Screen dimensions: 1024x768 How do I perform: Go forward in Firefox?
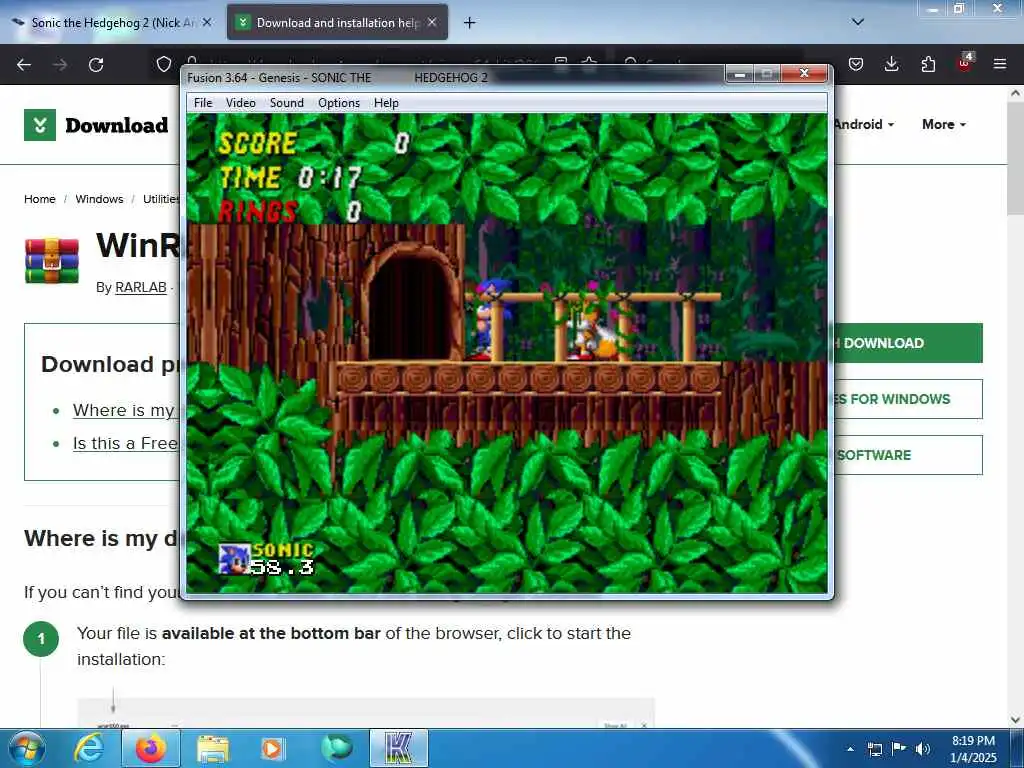point(60,65)
